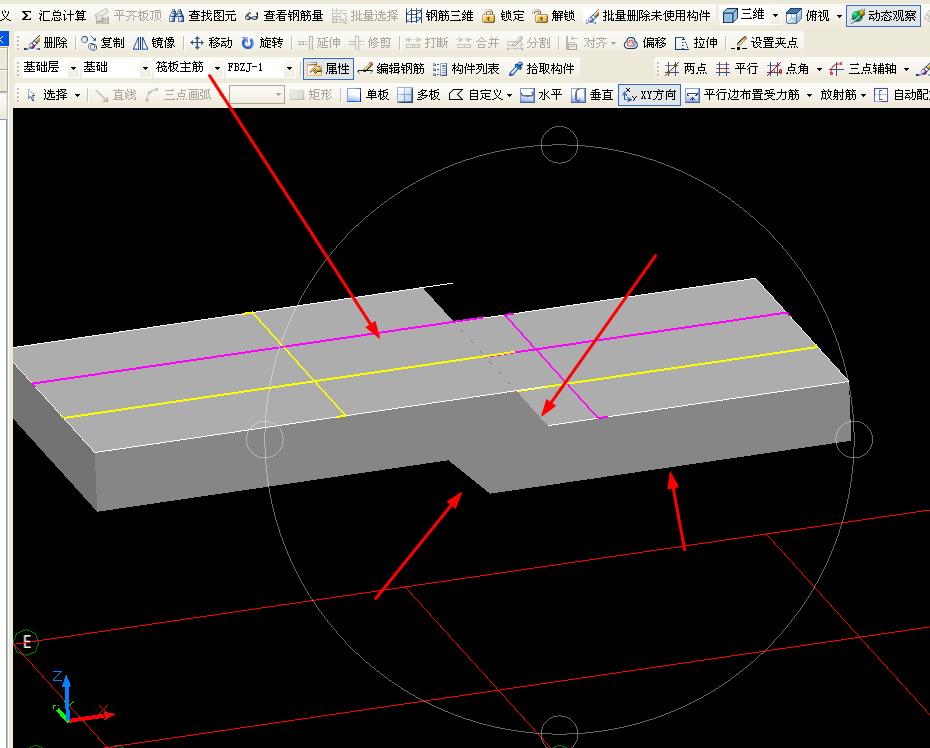Click the 删除 delete tool

(x=46, y=43)
